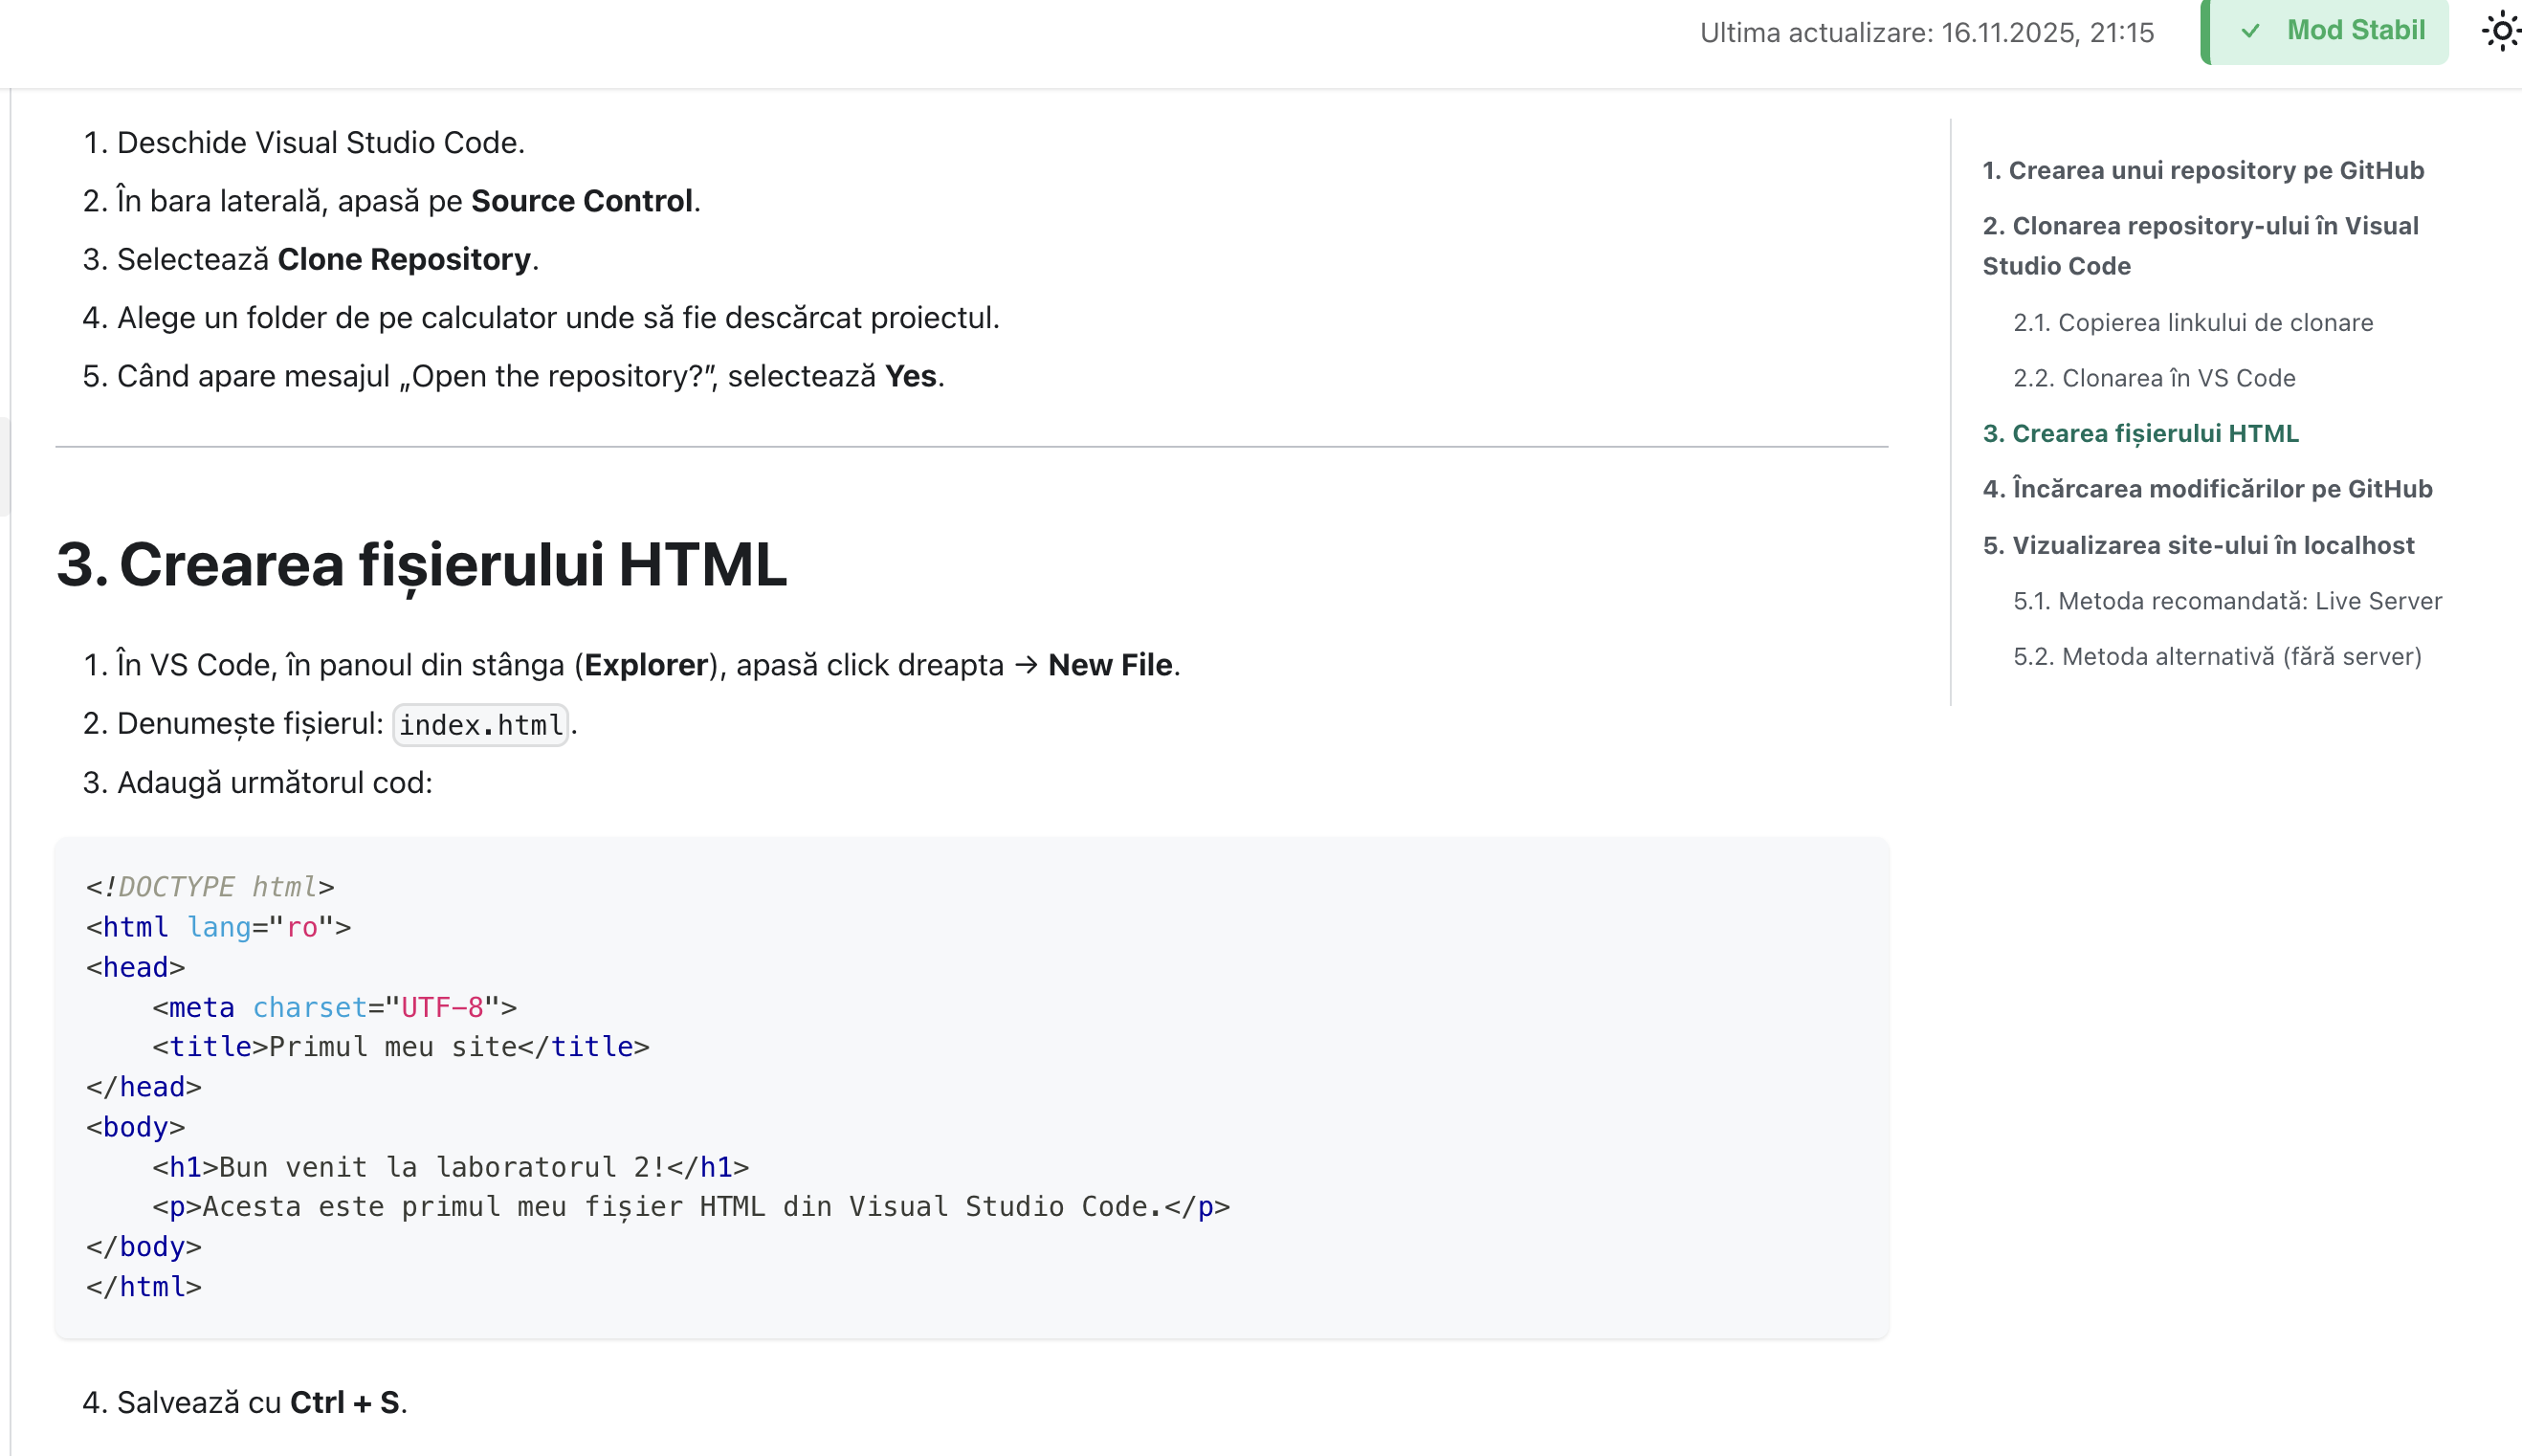Image resolution: width=2522 pixels, height=1456 pixels.
Task: Click the bold 'New File' text
Action: (x=1110, y=664)
